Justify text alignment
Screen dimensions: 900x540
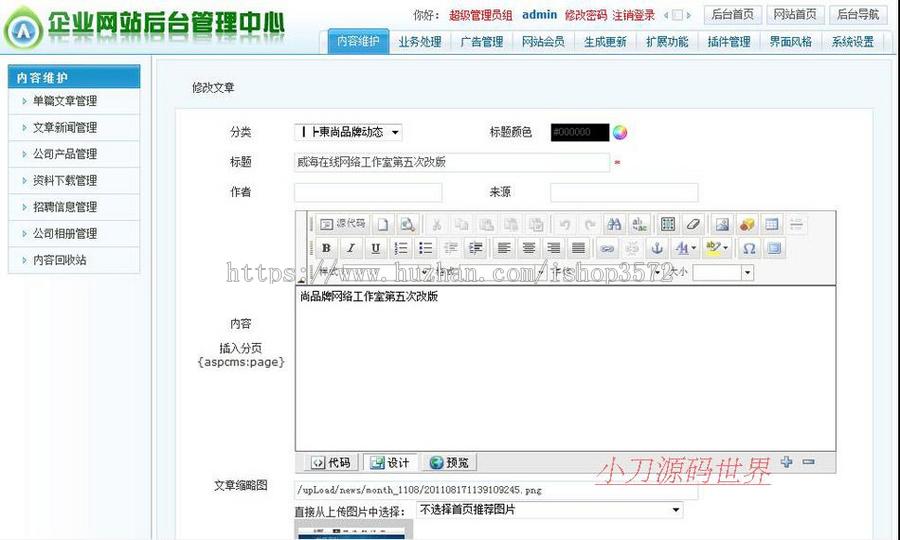(579, 248)
